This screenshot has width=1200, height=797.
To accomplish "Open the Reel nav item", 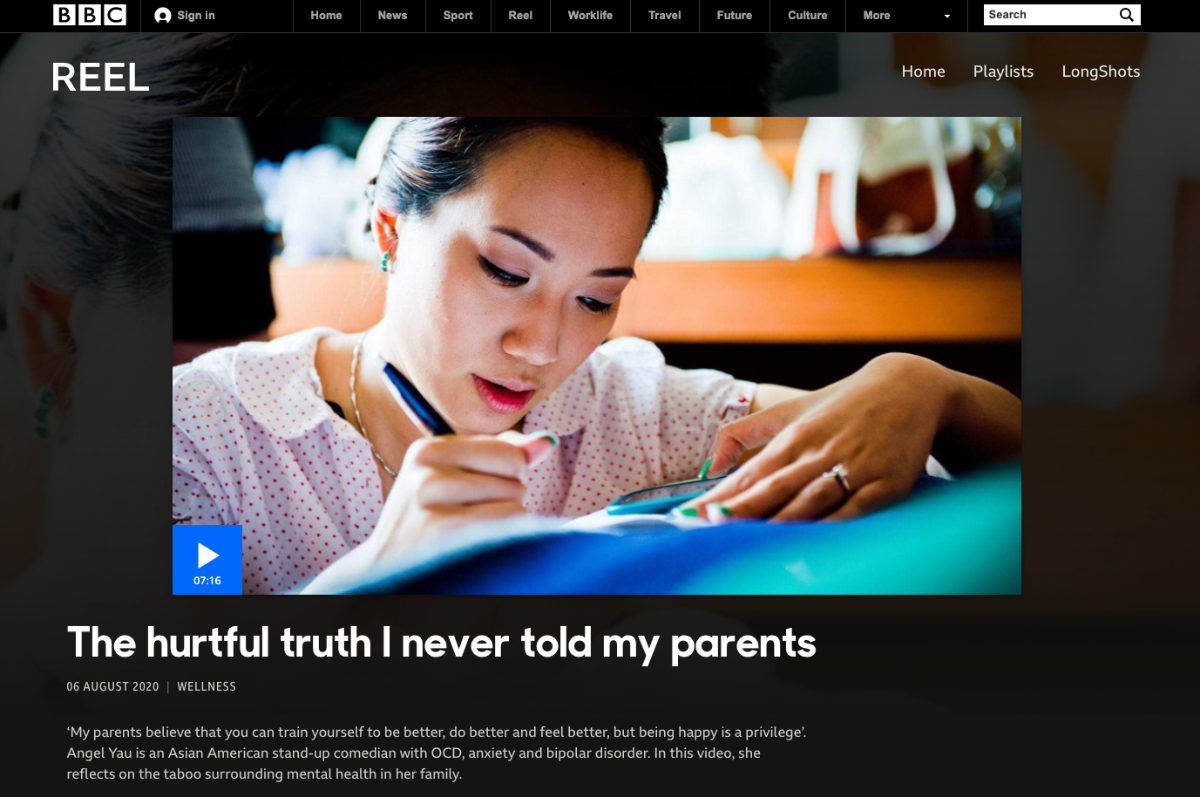I will pyautogui.click(x=521, y=15).
